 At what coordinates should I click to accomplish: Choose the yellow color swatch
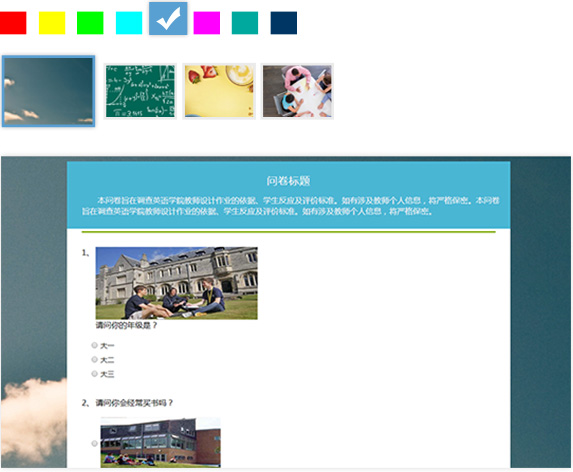click(52, 23)
